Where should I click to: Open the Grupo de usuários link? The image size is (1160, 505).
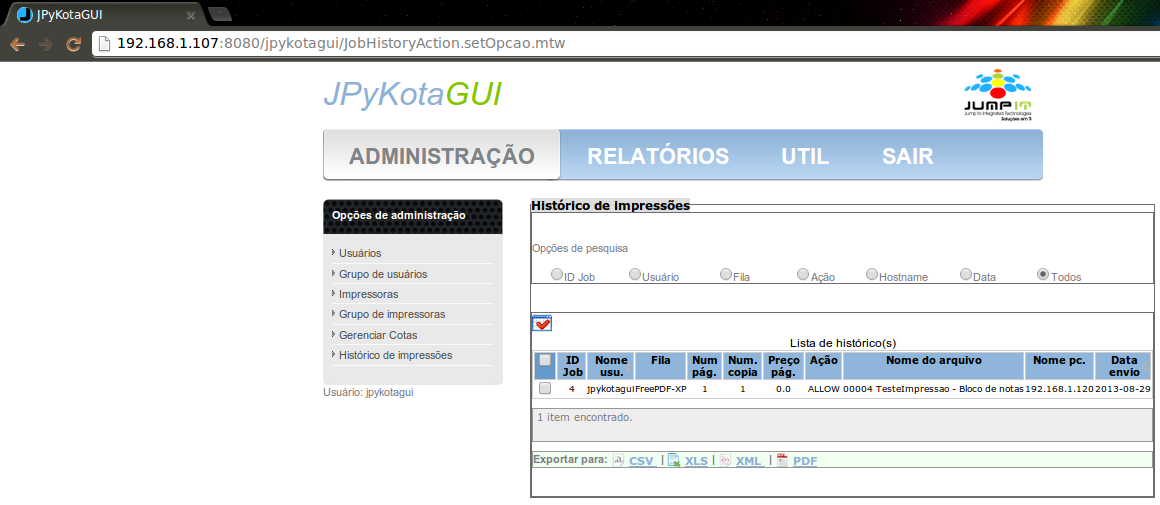click(x=383, y=274)
